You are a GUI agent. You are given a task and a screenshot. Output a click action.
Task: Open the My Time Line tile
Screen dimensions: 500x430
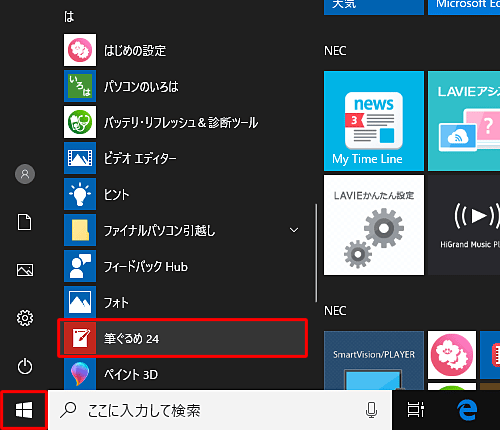point(374,121)
